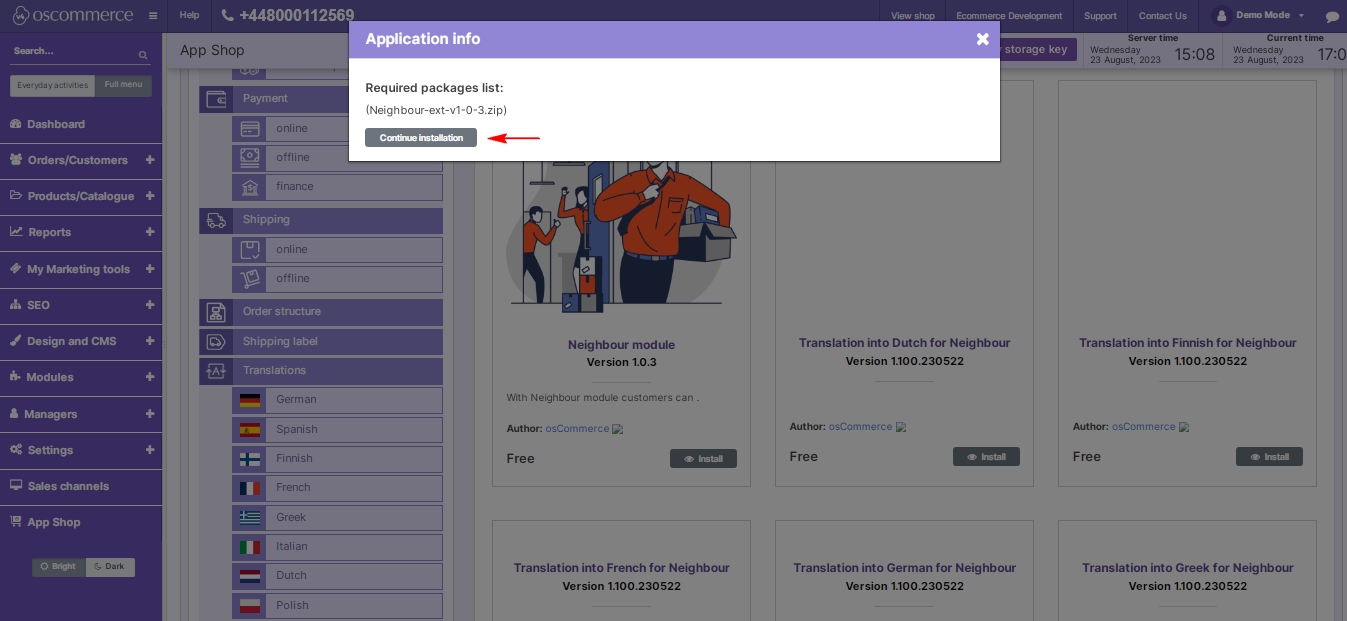Install Translation into Dutch for Neighbour
Viewport: 1347px width, 621px height.
[x=986, y=457]
